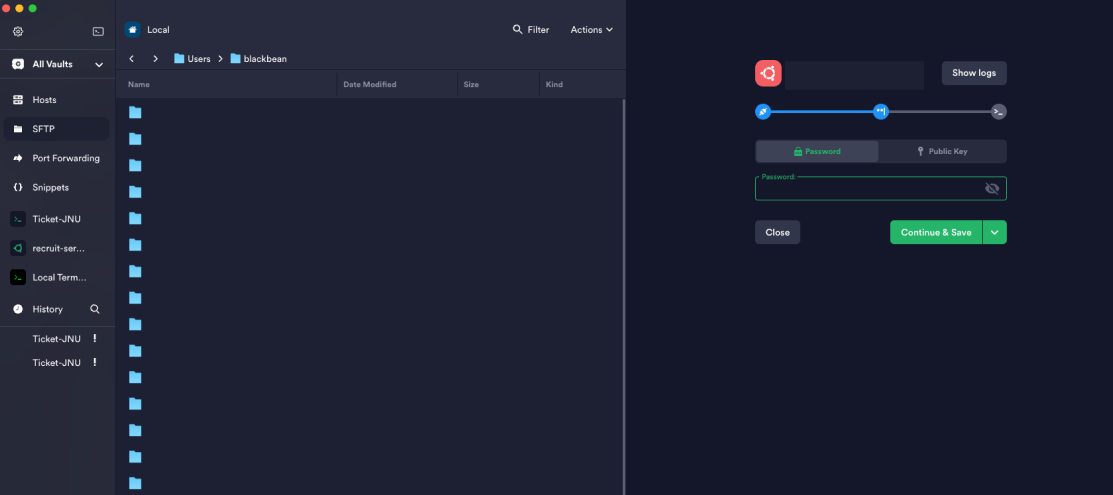Image resolution: width=1113 pixels, height=495 pixels.
Task: Open the History section
Action: pyautogui.click(x=47, y=309)
